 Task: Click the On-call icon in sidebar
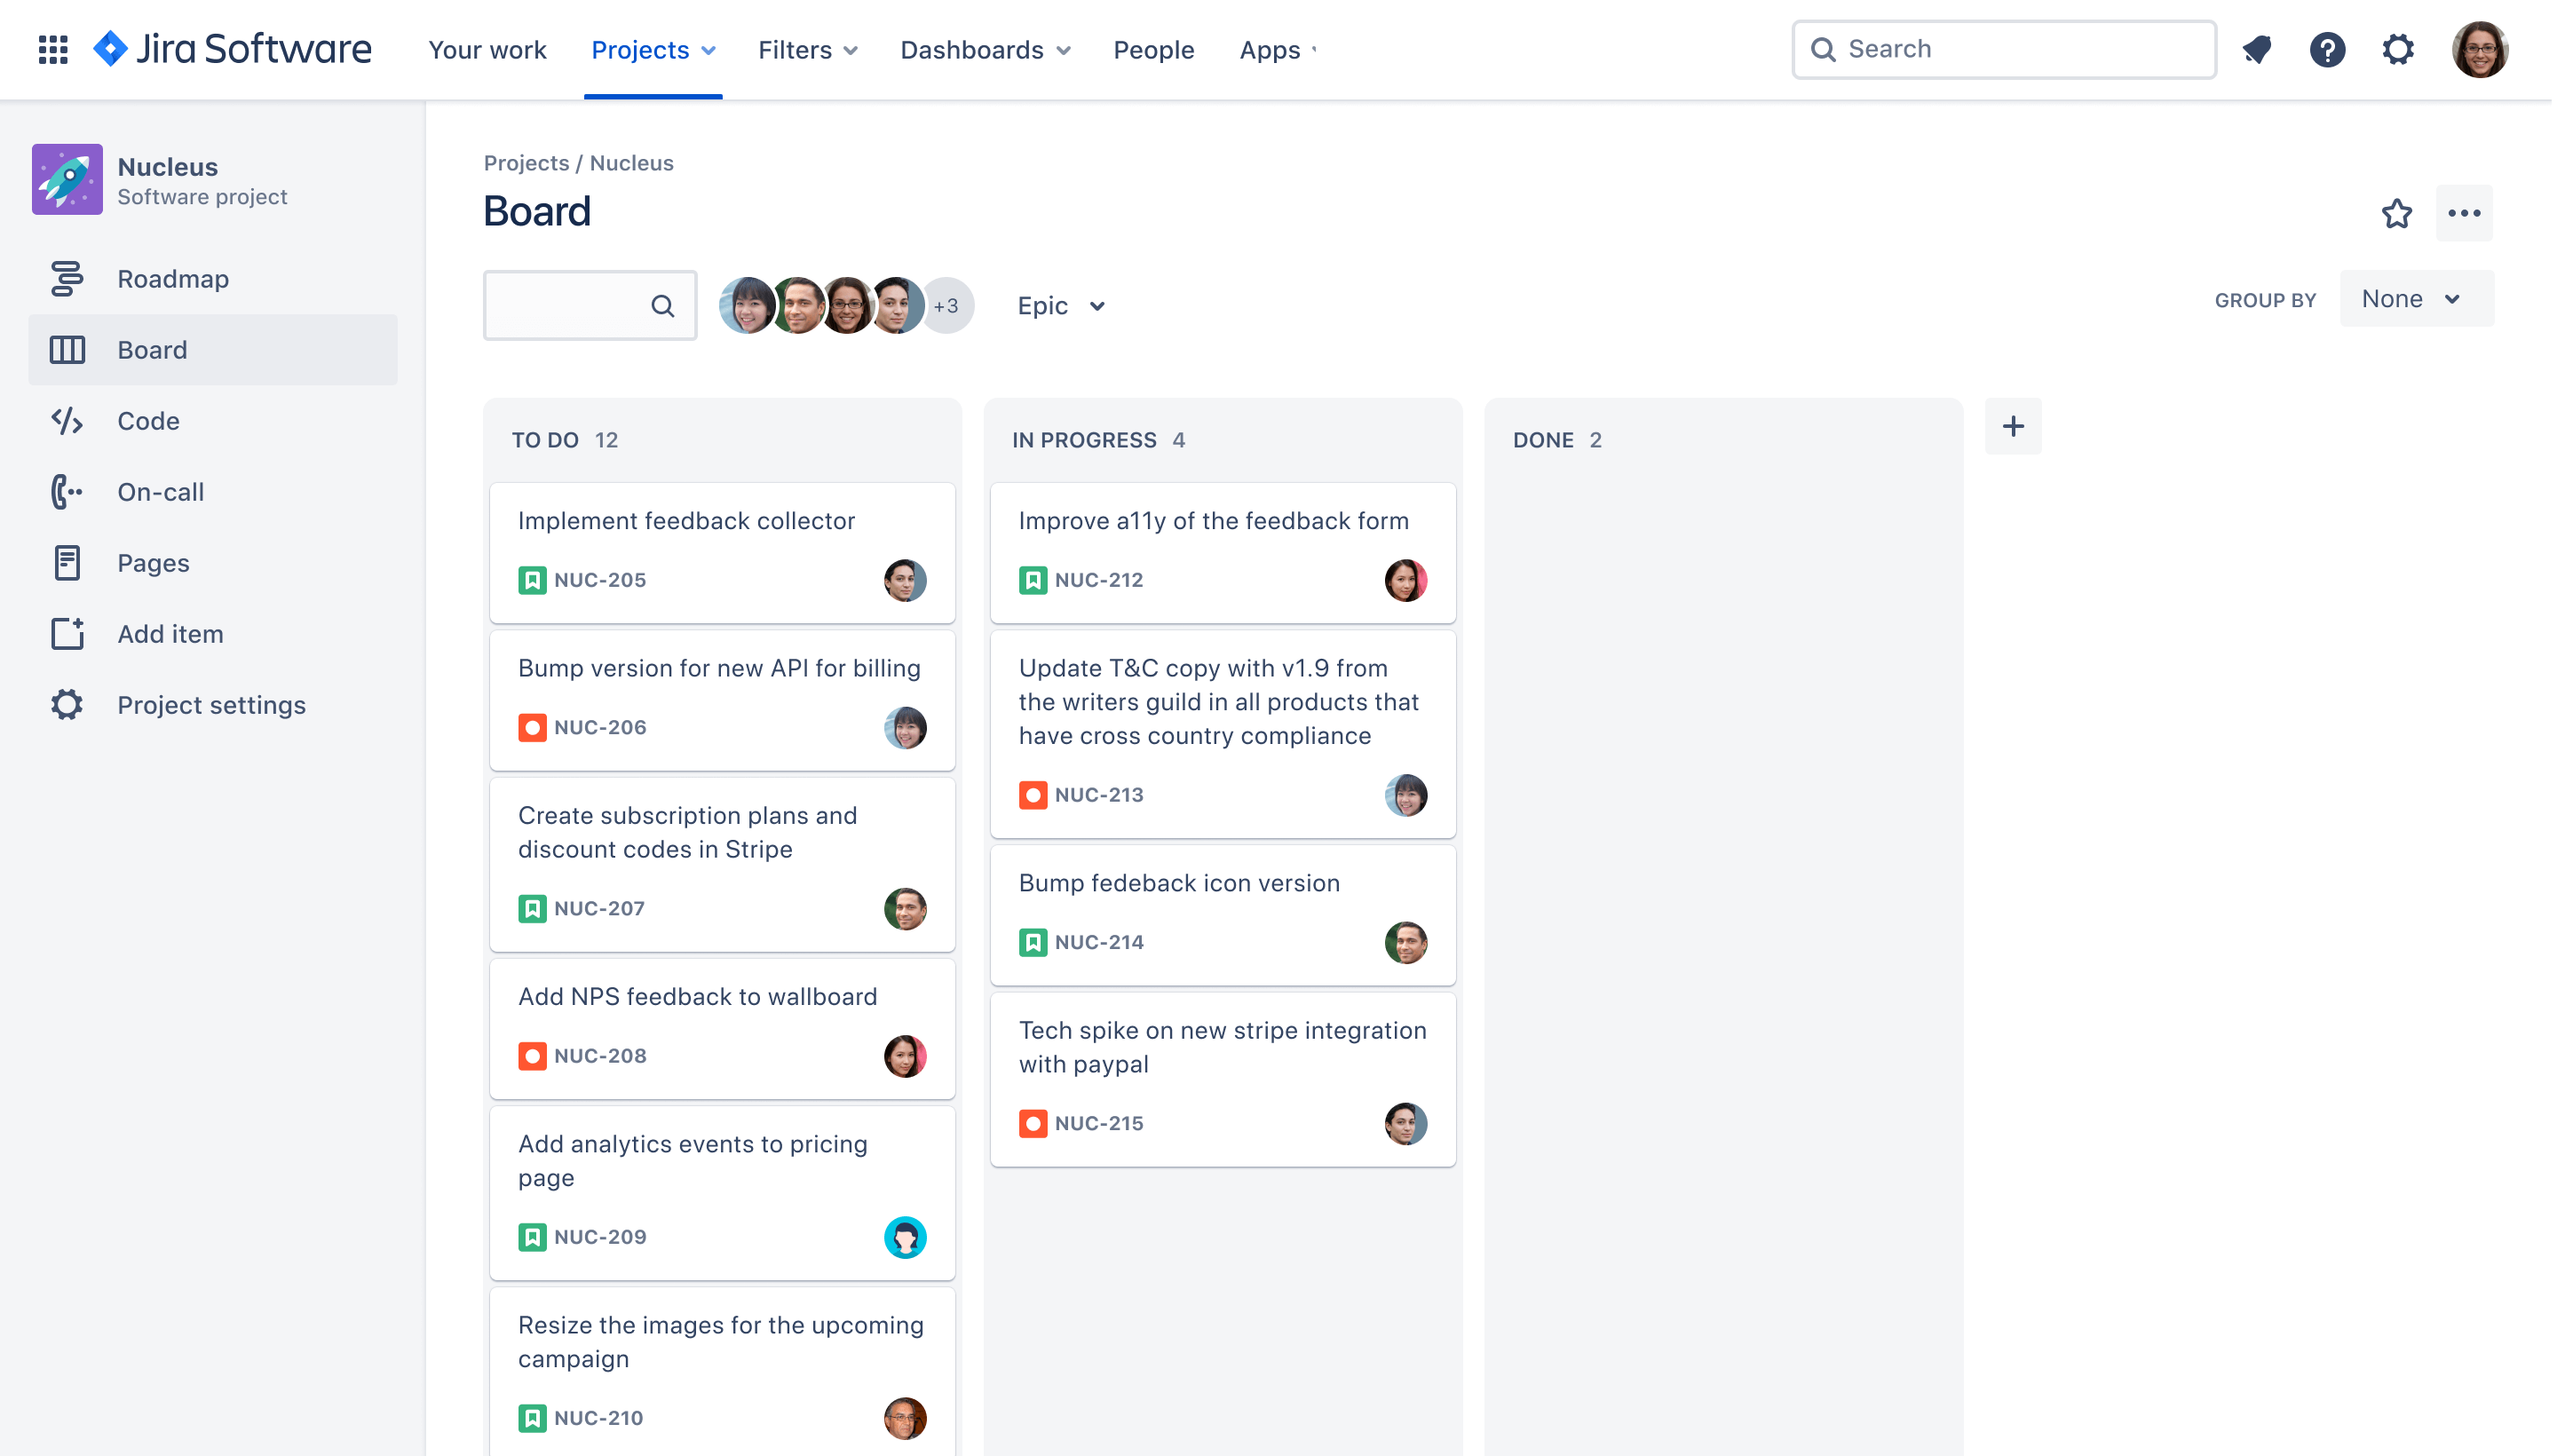(65, 492)
